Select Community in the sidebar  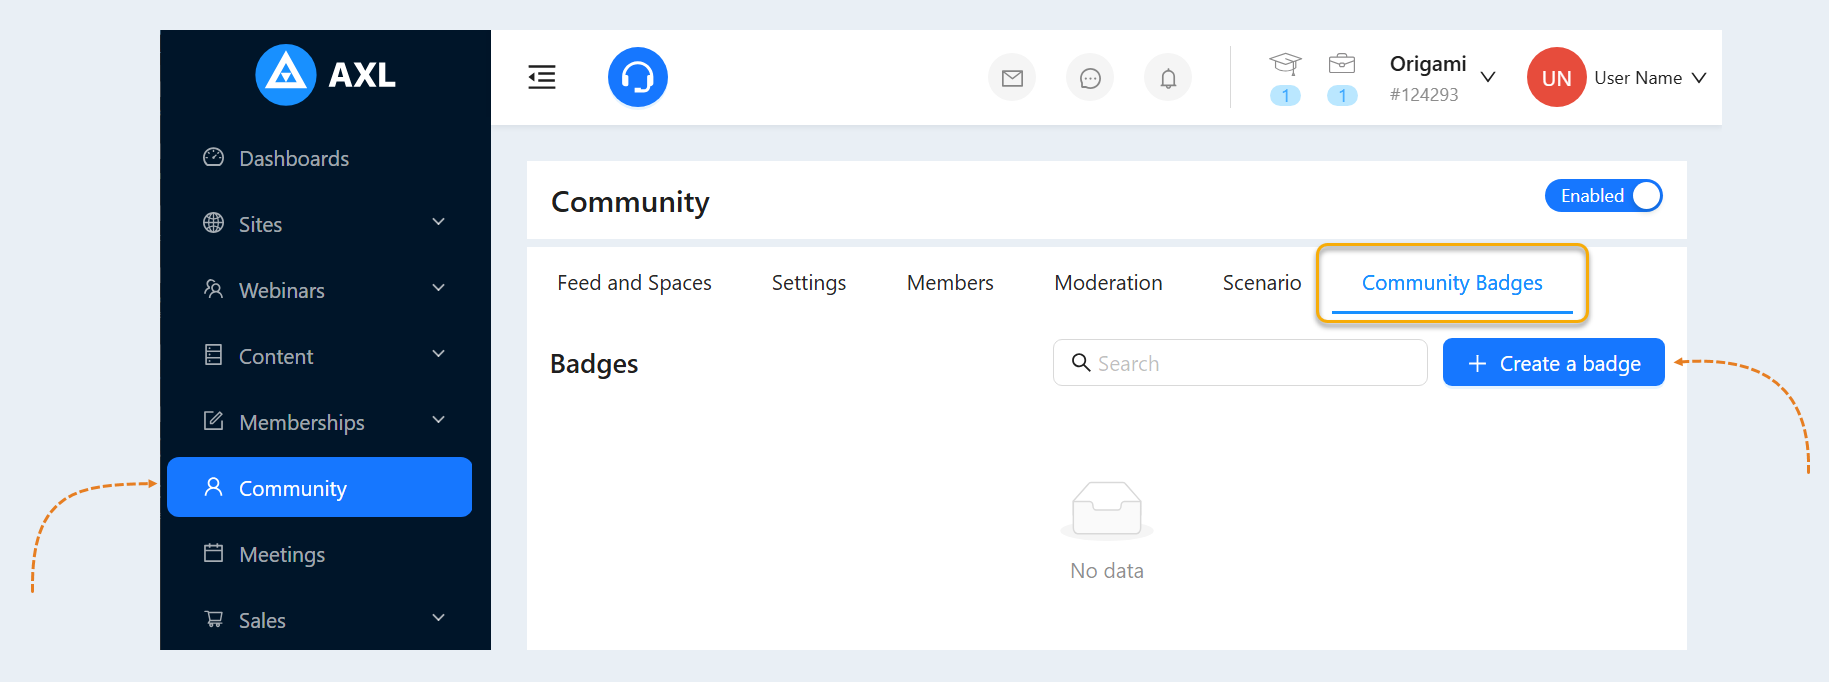tap(319, 487)
